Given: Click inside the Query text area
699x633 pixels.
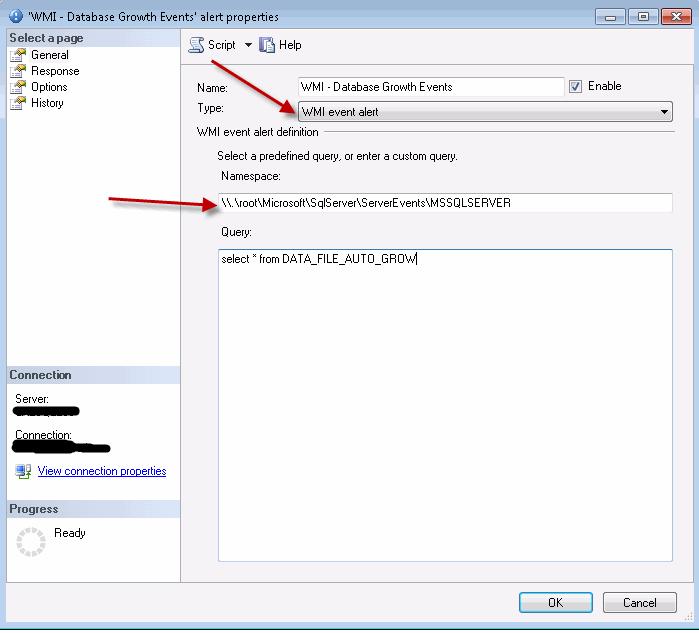Looking at the screenshot, I should 445,405.
